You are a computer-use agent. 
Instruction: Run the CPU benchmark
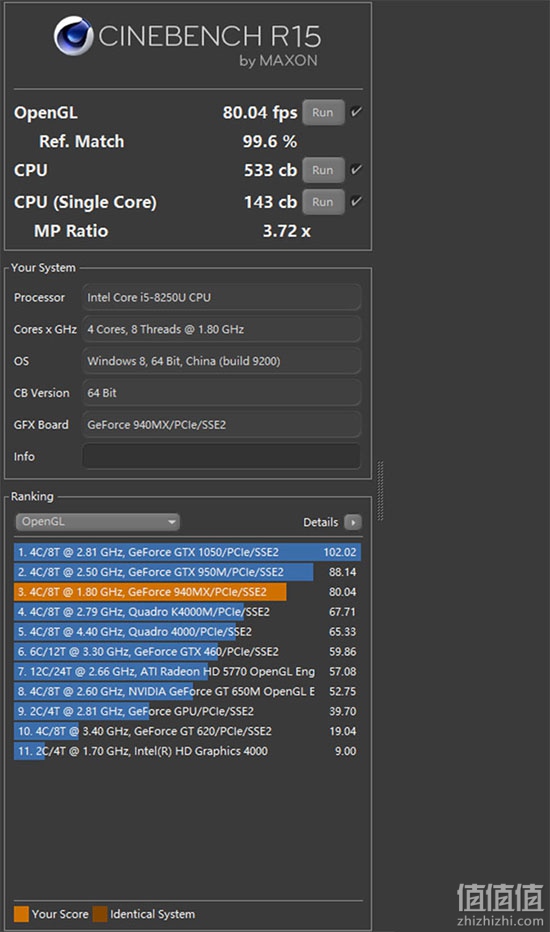coord(323,170)
